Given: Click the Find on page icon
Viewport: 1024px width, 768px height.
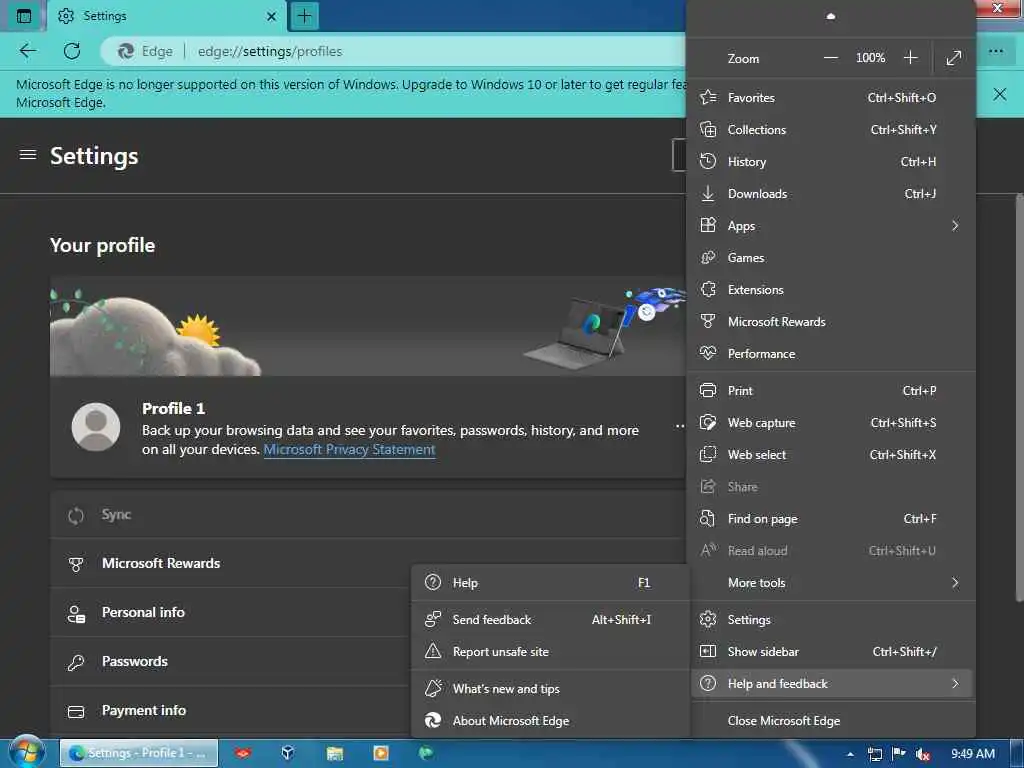Looking at the screenshot, I should click(x=708, y=519).
